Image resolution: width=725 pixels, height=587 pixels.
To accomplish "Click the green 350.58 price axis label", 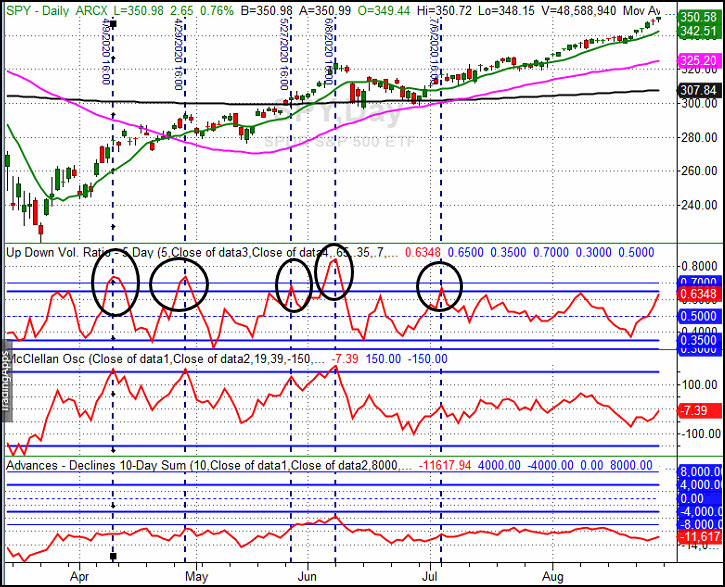I will [x=698, y=18].
